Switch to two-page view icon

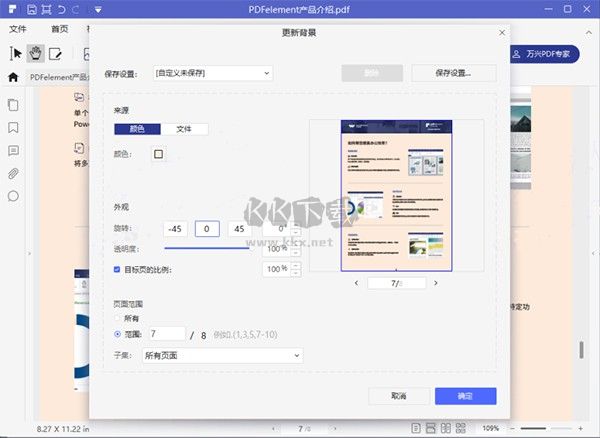tap(446, 428)
